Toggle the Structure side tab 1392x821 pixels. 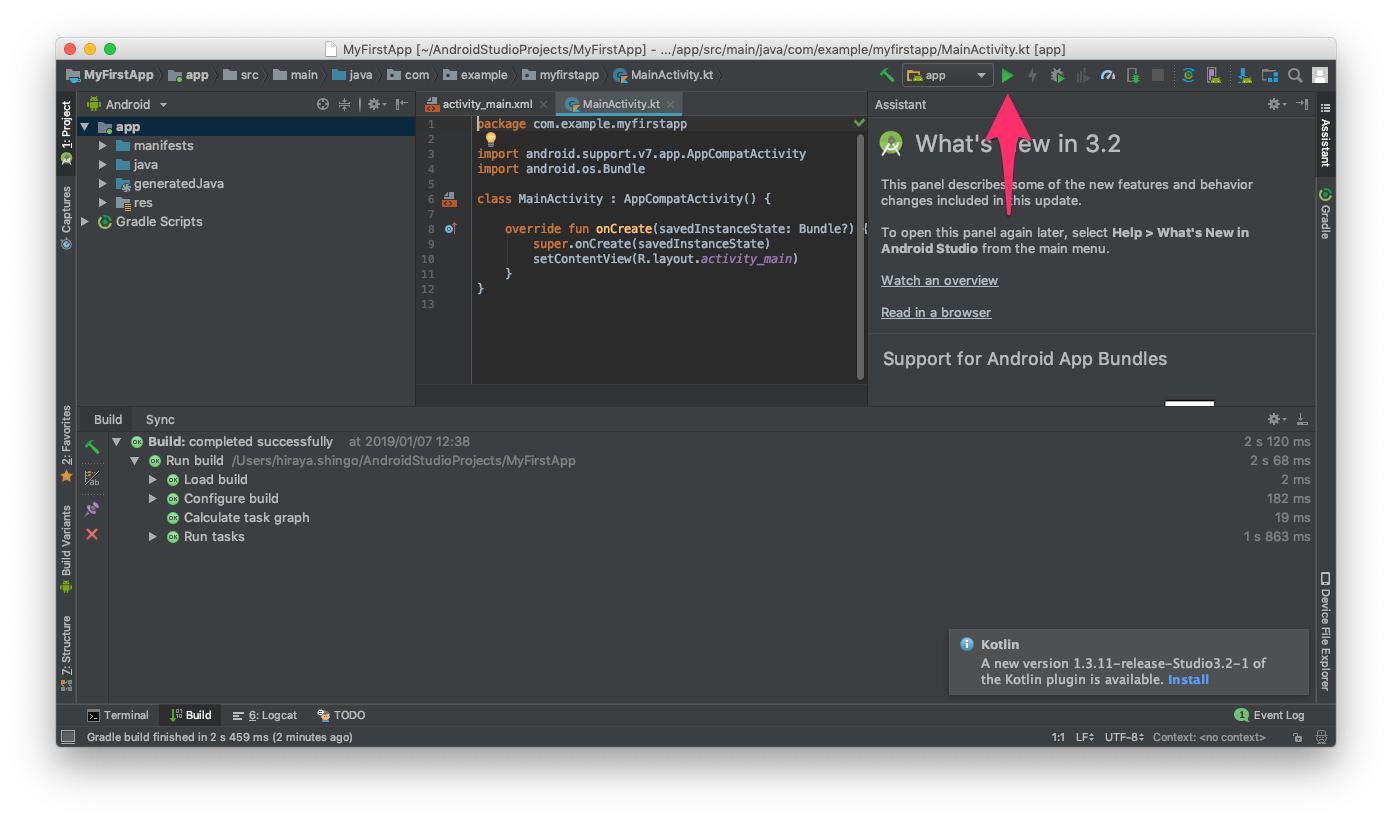click(x=66, y=653)
